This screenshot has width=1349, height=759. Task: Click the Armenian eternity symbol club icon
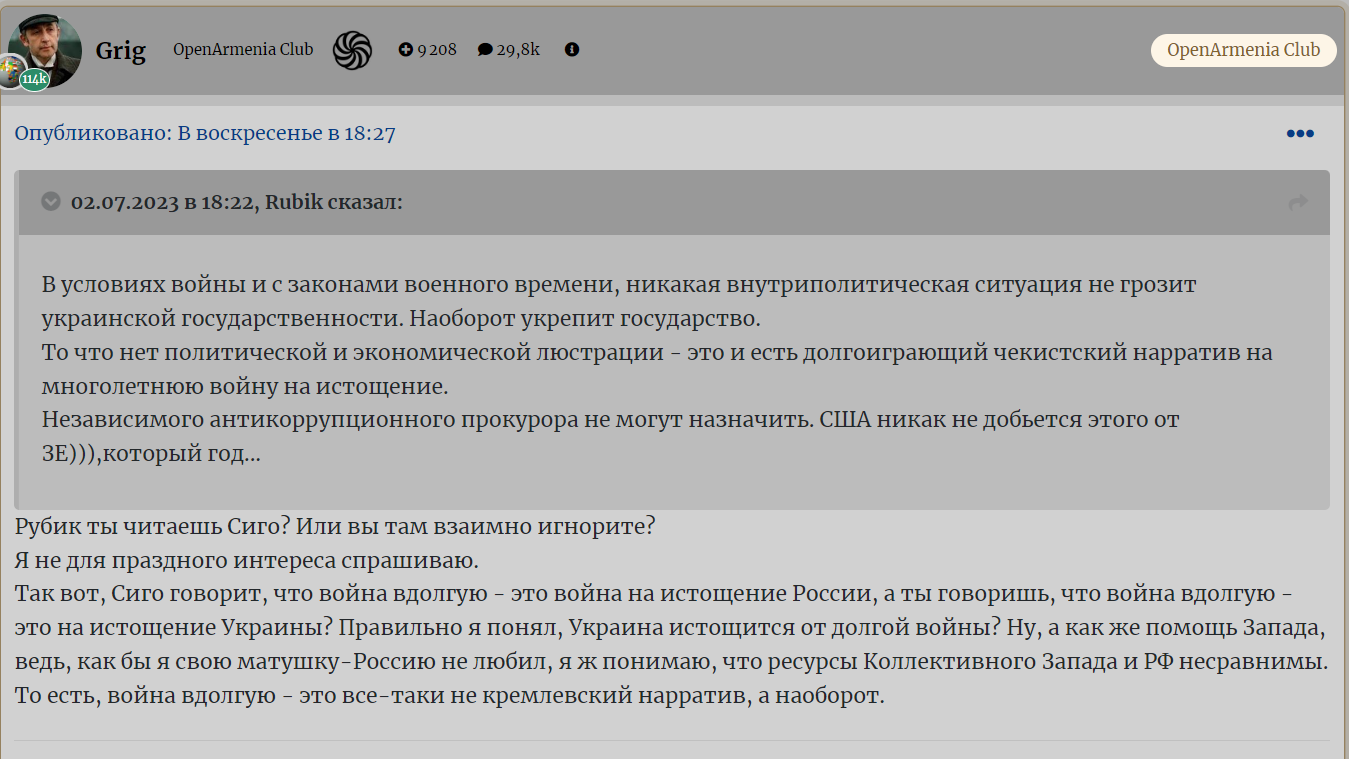(352, 48)
